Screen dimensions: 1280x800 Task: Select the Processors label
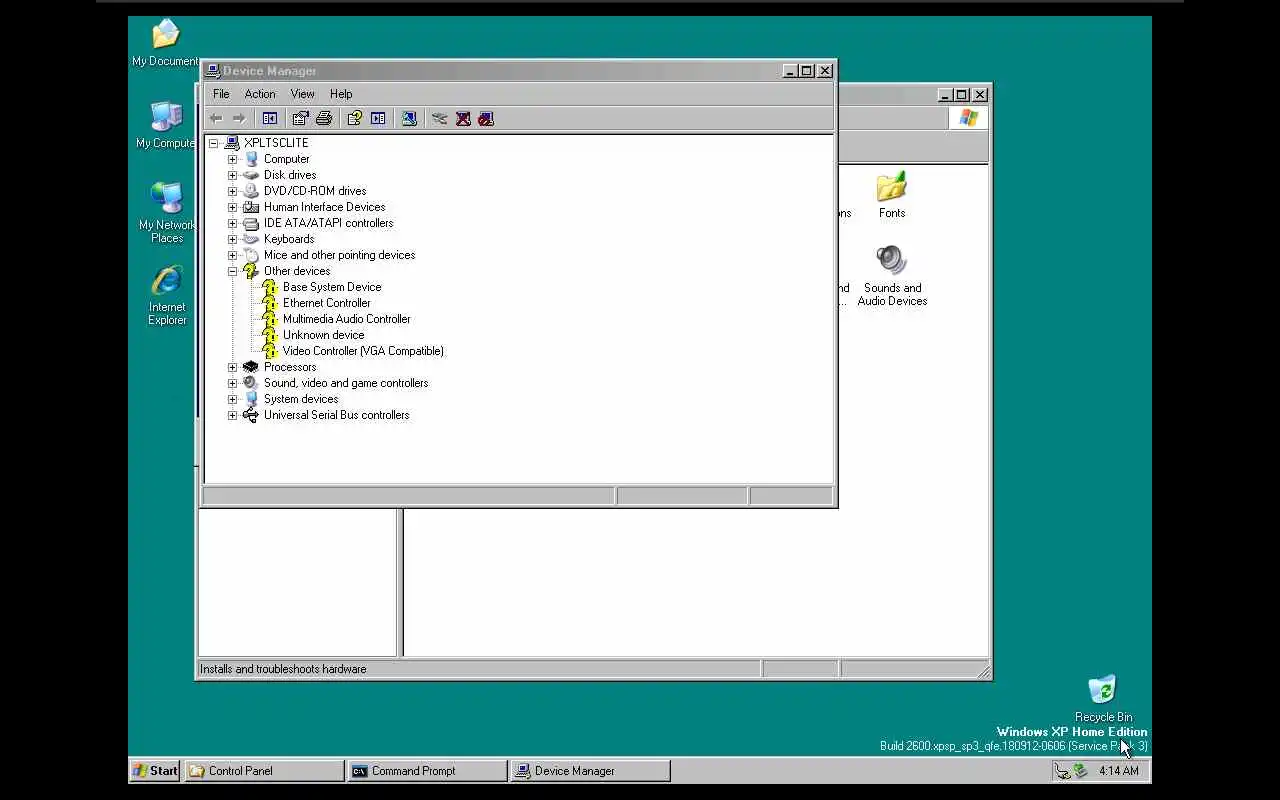tap(290, 367)
